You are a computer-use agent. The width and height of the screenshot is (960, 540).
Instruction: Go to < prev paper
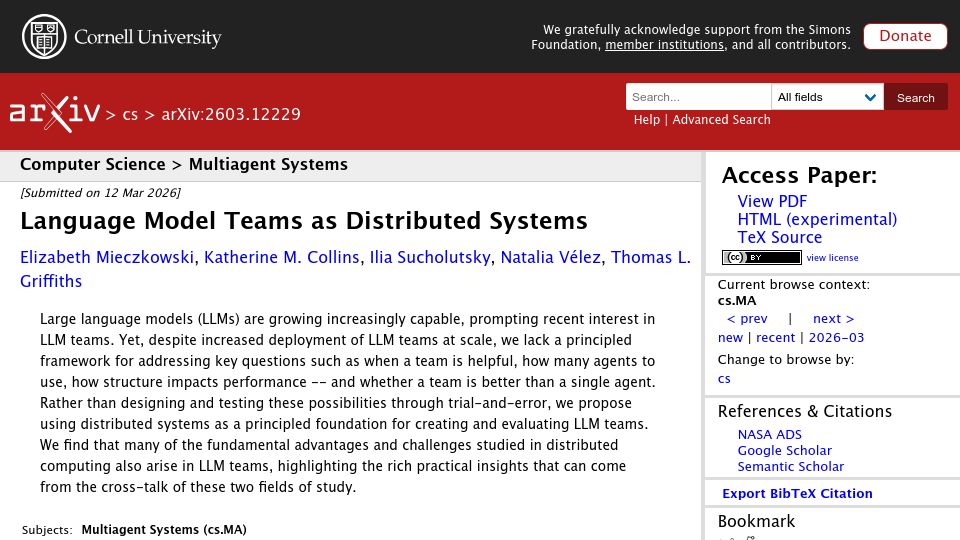point(747,319)
